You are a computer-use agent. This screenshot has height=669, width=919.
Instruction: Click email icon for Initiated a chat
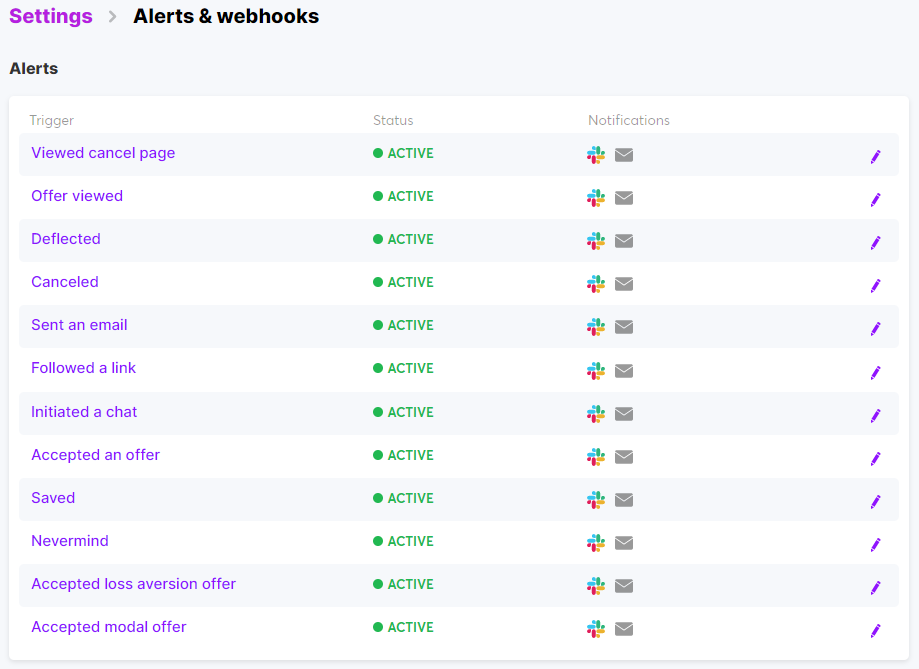coord(624,414)
